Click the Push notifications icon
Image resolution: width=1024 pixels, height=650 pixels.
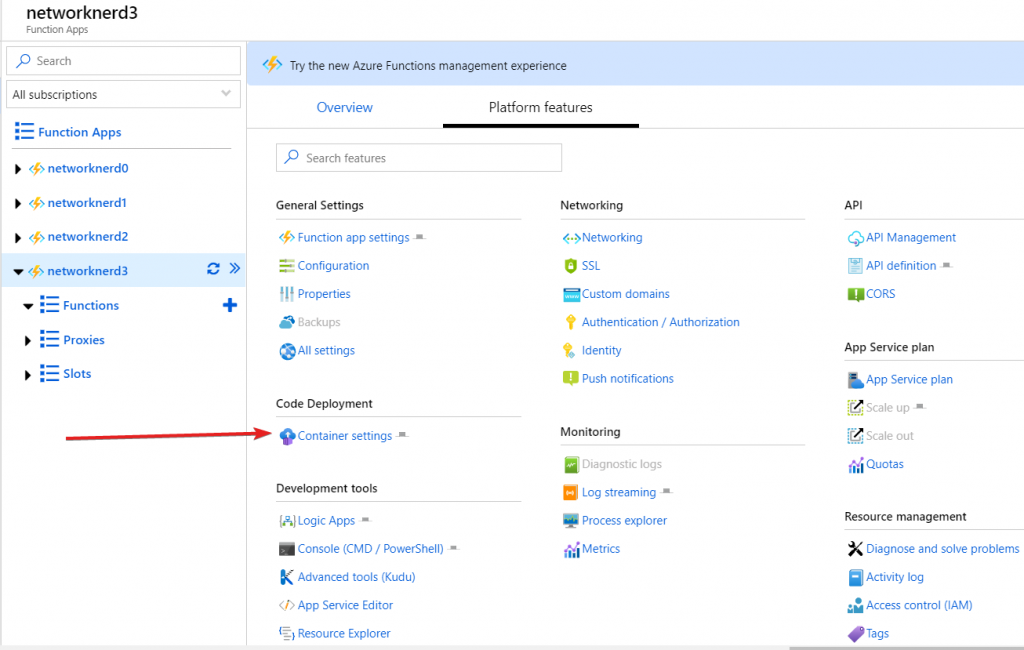[x=571, y=378]
